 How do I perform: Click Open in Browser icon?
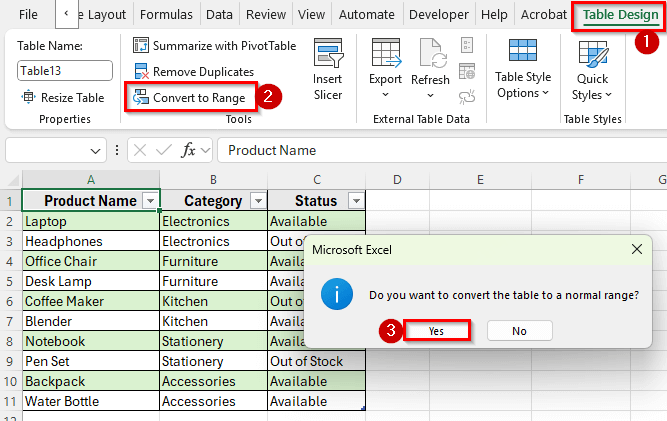point(467,71)
